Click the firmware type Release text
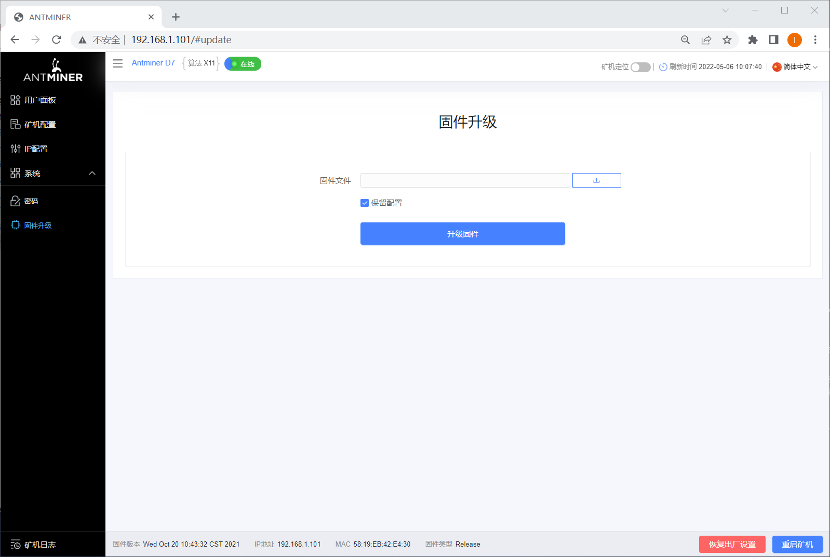Image resolution: width=830 pixels, height=558 pixels. [467, 544]
